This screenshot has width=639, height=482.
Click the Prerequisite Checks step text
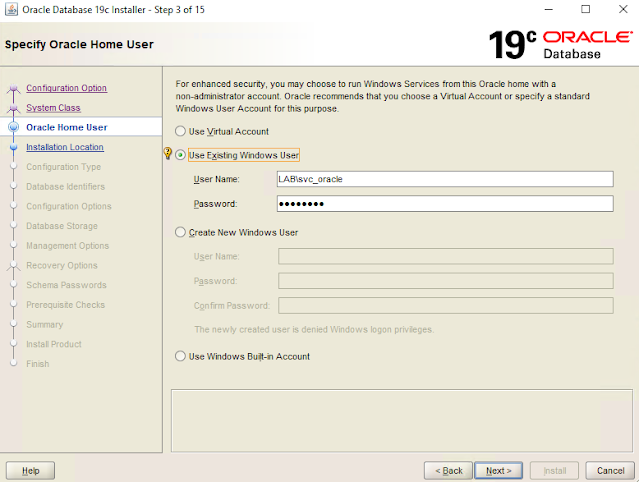(x=66, y=305)
